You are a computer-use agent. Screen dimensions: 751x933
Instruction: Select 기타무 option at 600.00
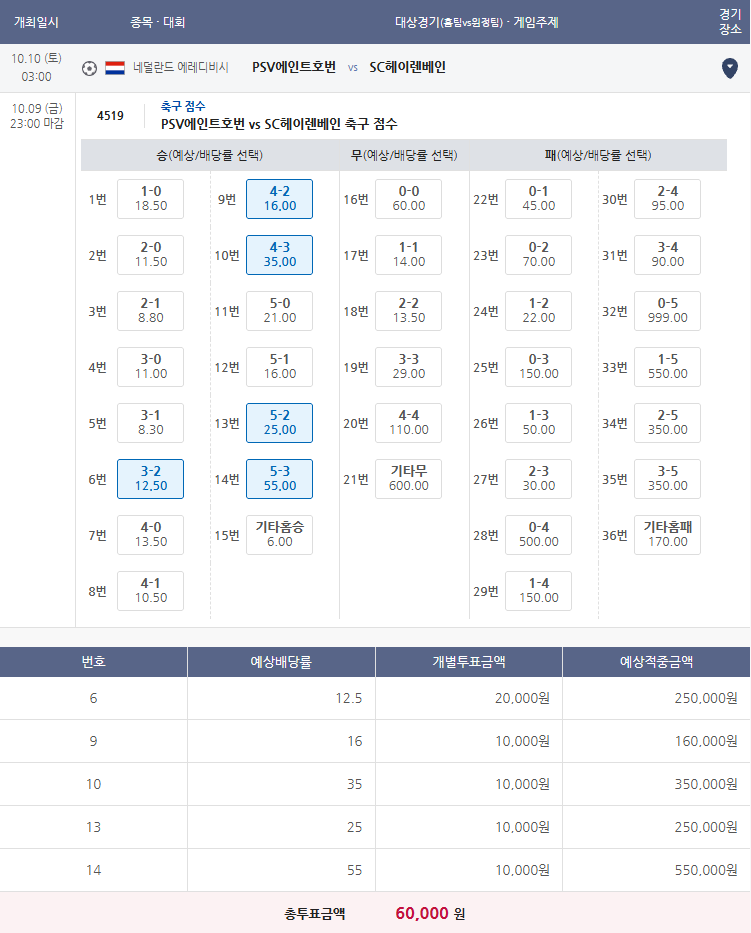[409, 478]
